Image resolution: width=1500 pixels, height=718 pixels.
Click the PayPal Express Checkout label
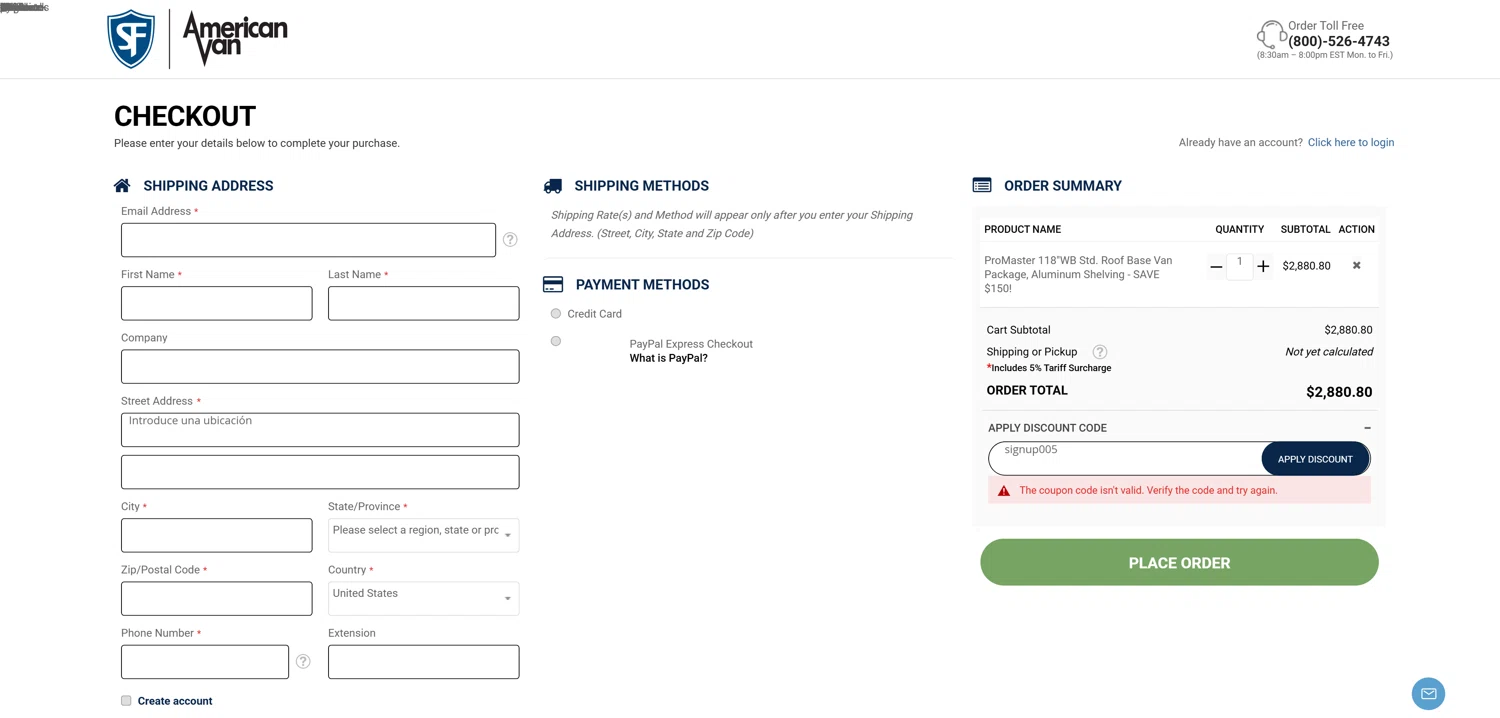(x=691, y=344)
